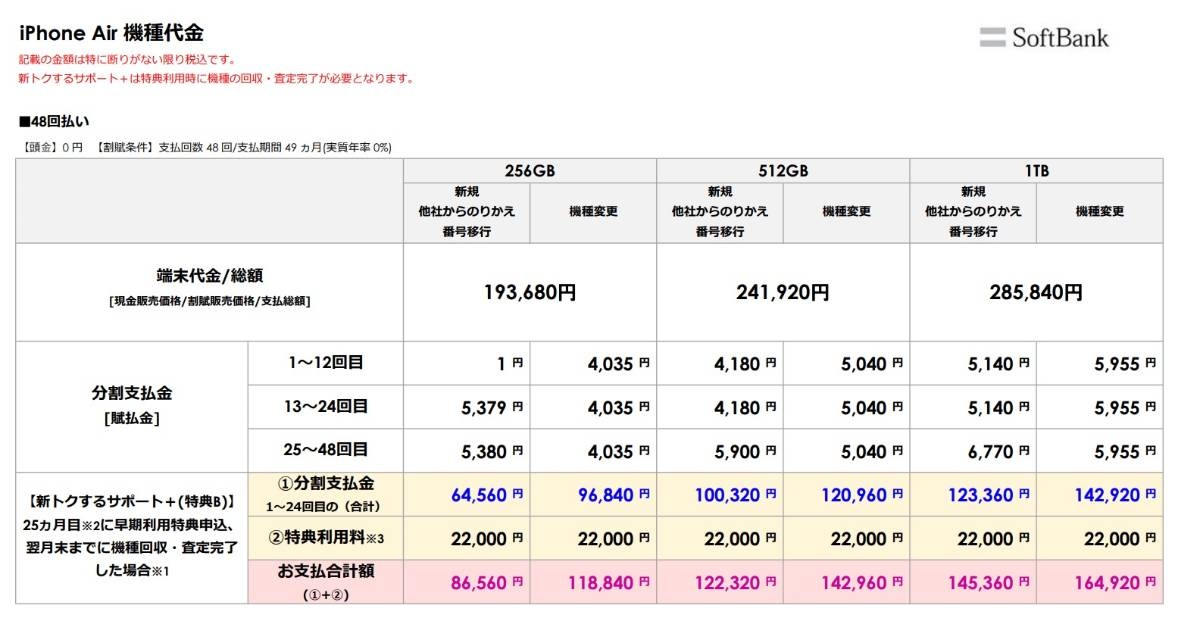Click the 285,840円 total price cell
This screenshot has height=618, width=1200.
pos(1036,293)
